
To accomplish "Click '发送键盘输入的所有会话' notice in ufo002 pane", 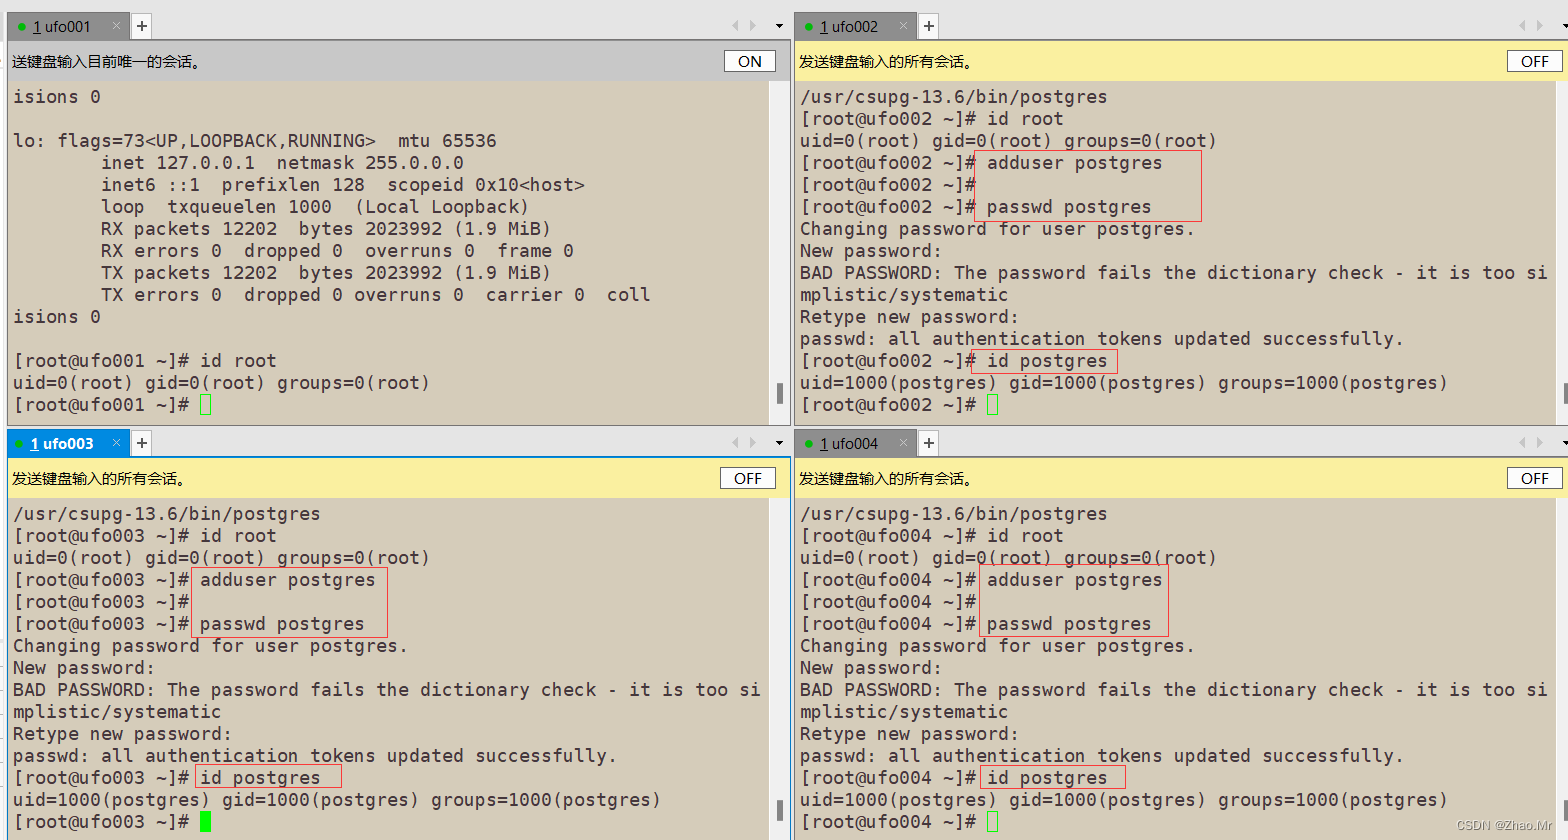I will tap(886, 62).
